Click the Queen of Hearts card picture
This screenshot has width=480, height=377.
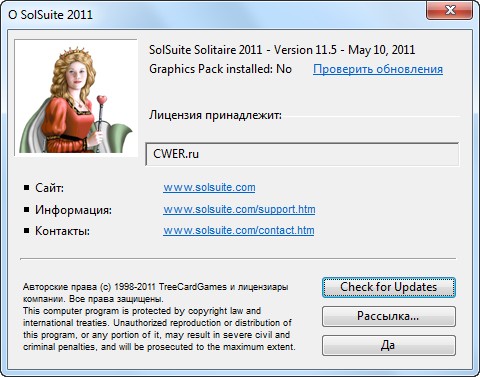click(x=76, y=97)
